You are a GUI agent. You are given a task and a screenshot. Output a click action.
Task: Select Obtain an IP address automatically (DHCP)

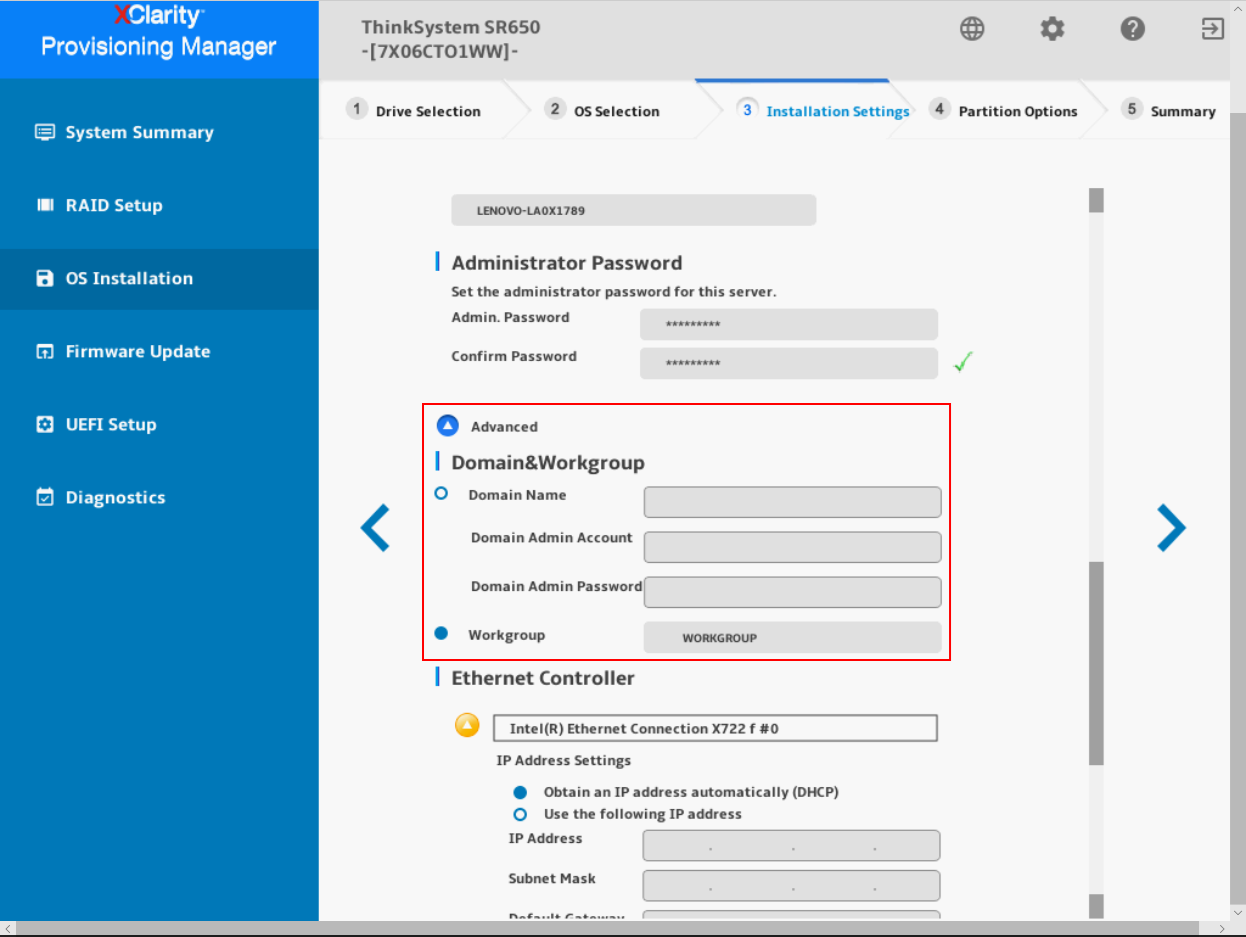[520, 792]
